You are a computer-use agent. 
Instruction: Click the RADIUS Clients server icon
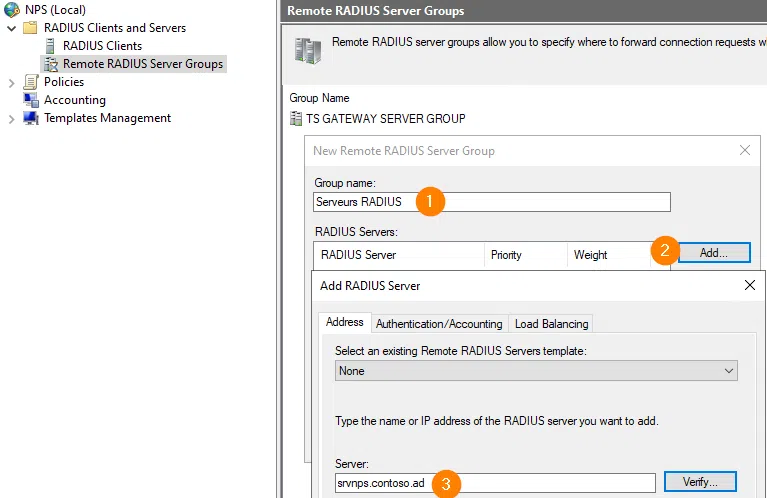point(50,46)
